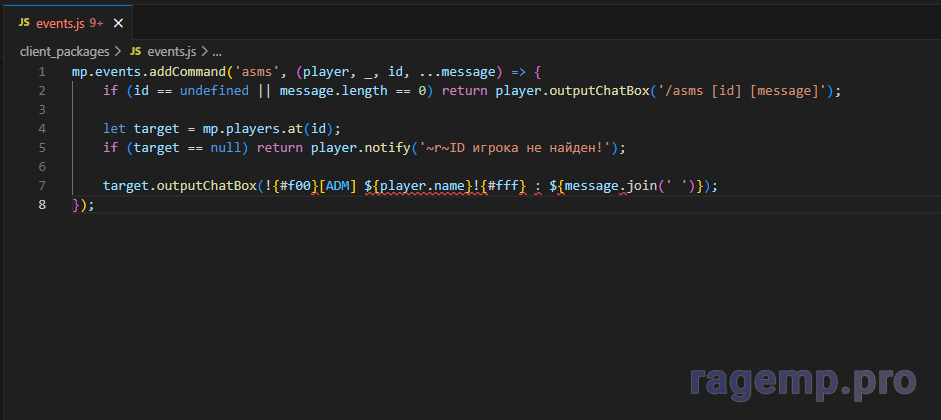Click line number 8 in the gutter
941x420 pixels.
click(x=41, y=205)
